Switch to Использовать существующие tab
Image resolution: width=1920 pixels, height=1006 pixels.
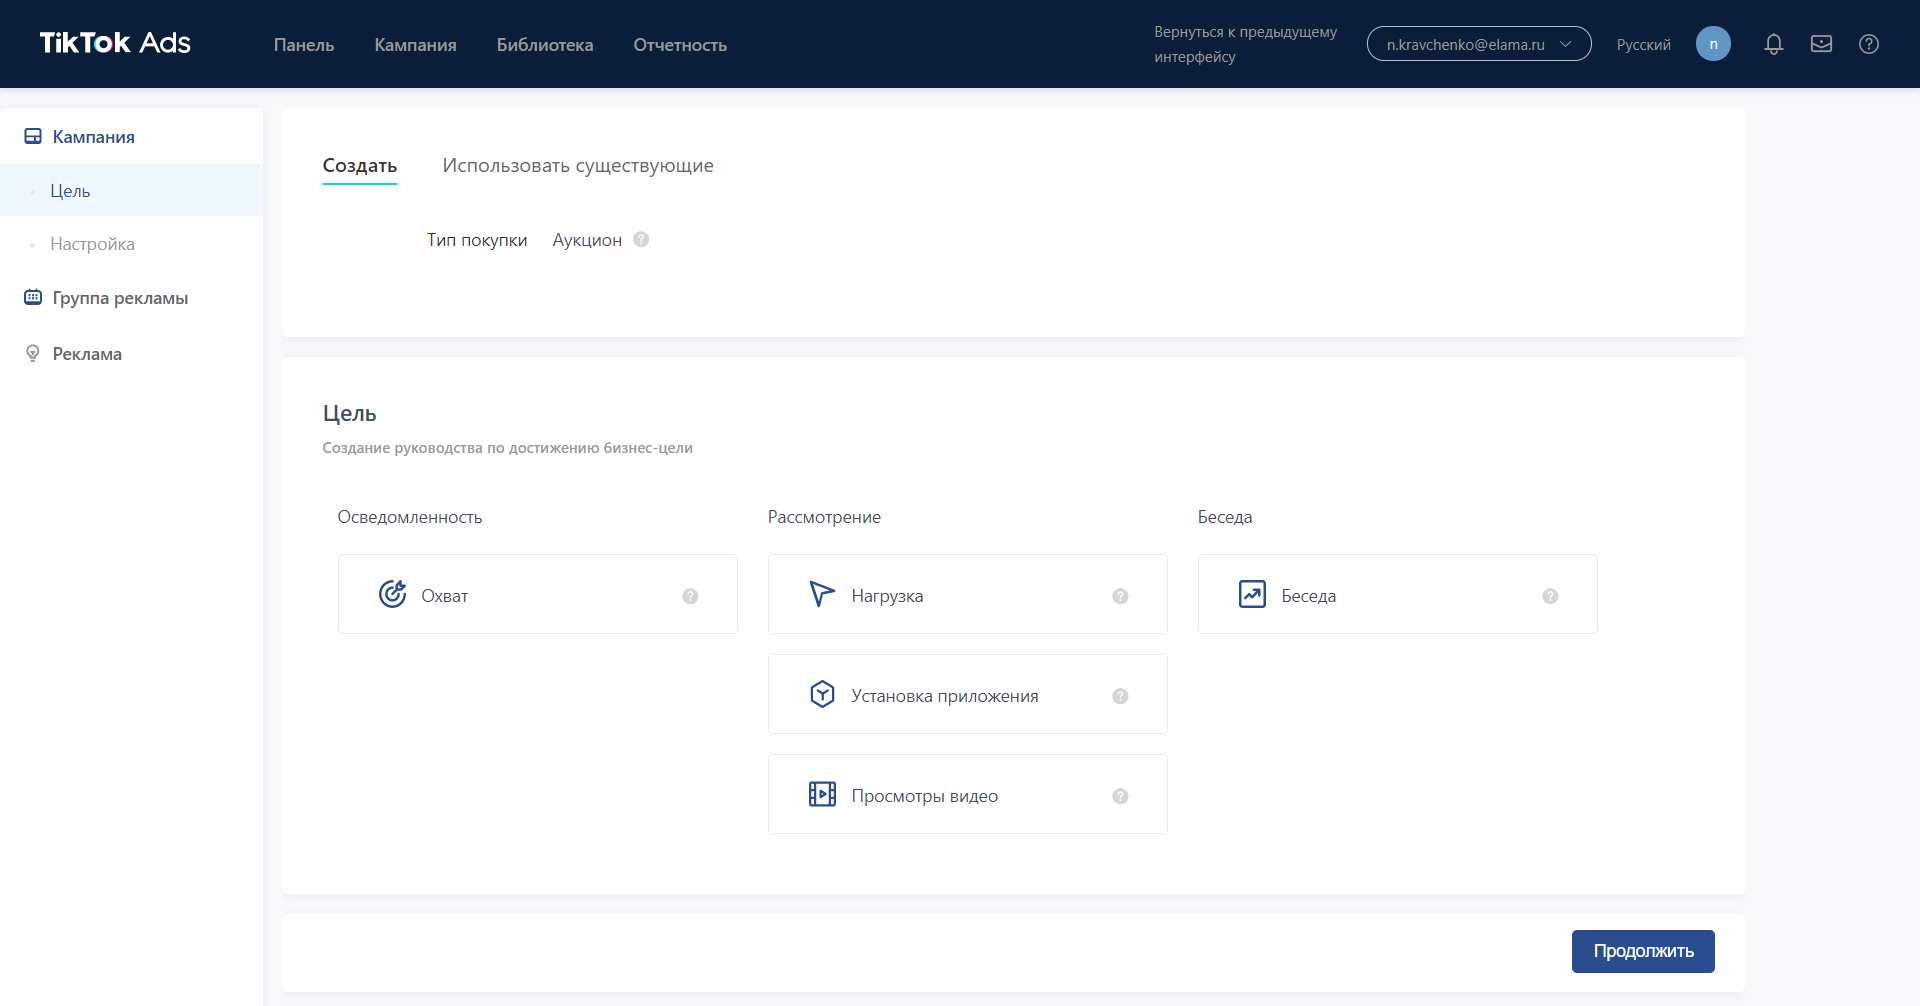coord(578,166)
